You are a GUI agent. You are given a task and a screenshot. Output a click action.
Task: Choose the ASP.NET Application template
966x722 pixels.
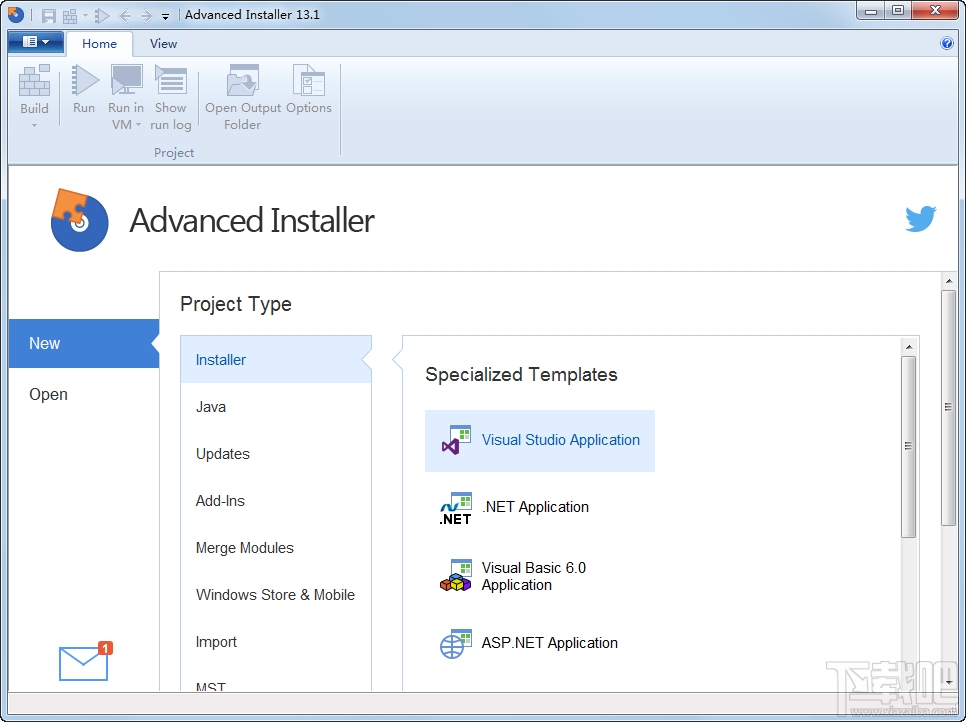pyautogui.click(x=540, y=643)
